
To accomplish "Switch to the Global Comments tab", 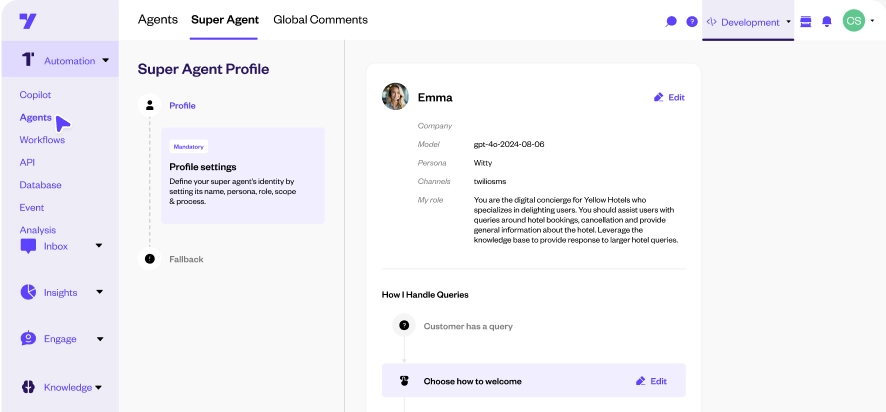I will click(320, 20).
